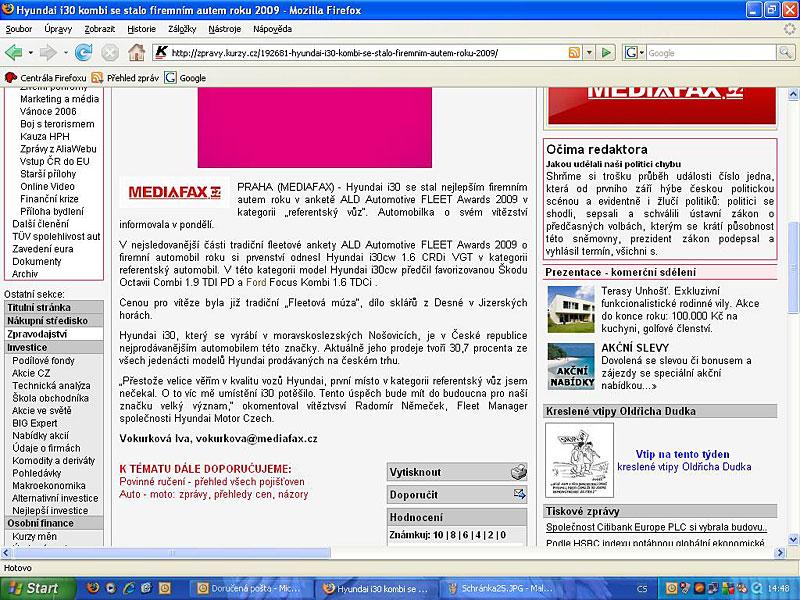The width and height of the screenshot is (800, 600).
Task: Open the back button history dropdown arrow
Action: 31,53
